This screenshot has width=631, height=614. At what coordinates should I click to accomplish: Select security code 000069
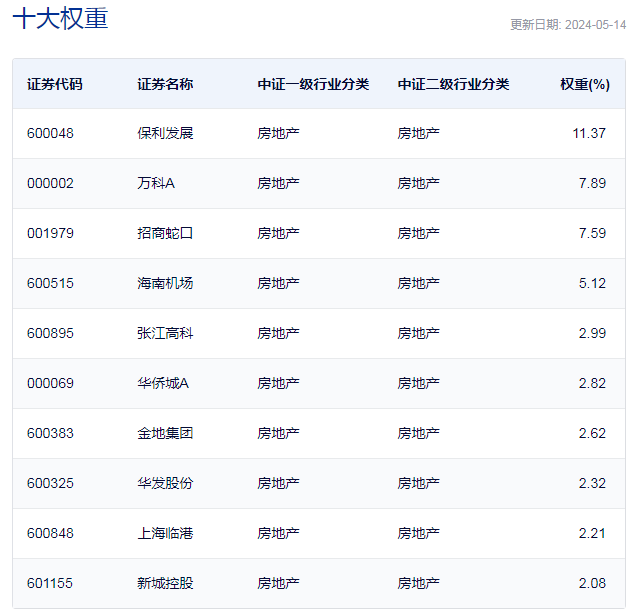(50, 383)
